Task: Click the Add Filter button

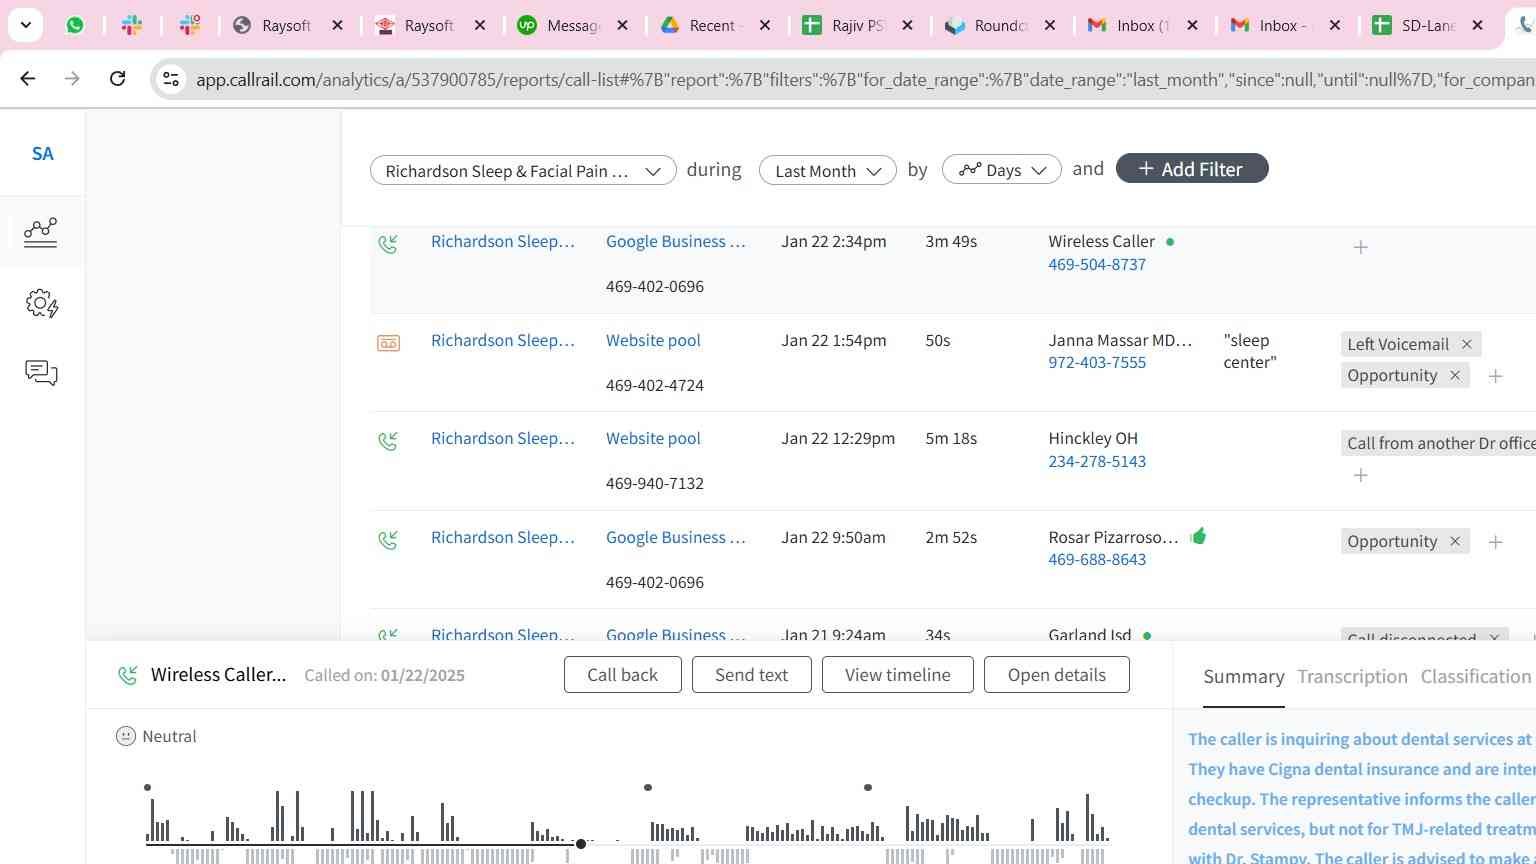Action: 1192,169
